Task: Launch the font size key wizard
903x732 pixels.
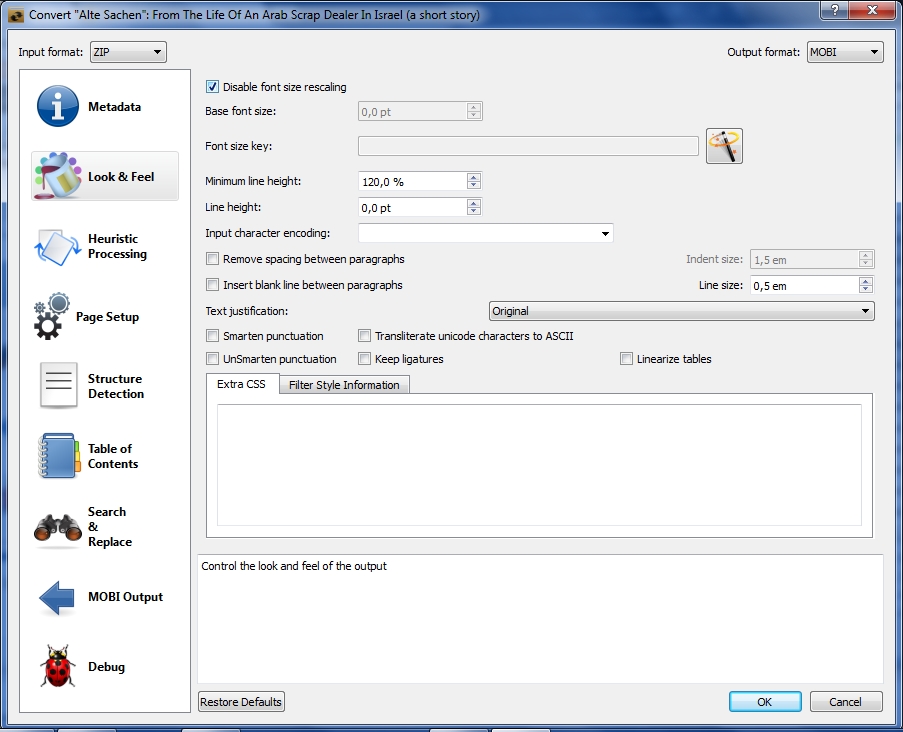Action: (x=724, y=146)
